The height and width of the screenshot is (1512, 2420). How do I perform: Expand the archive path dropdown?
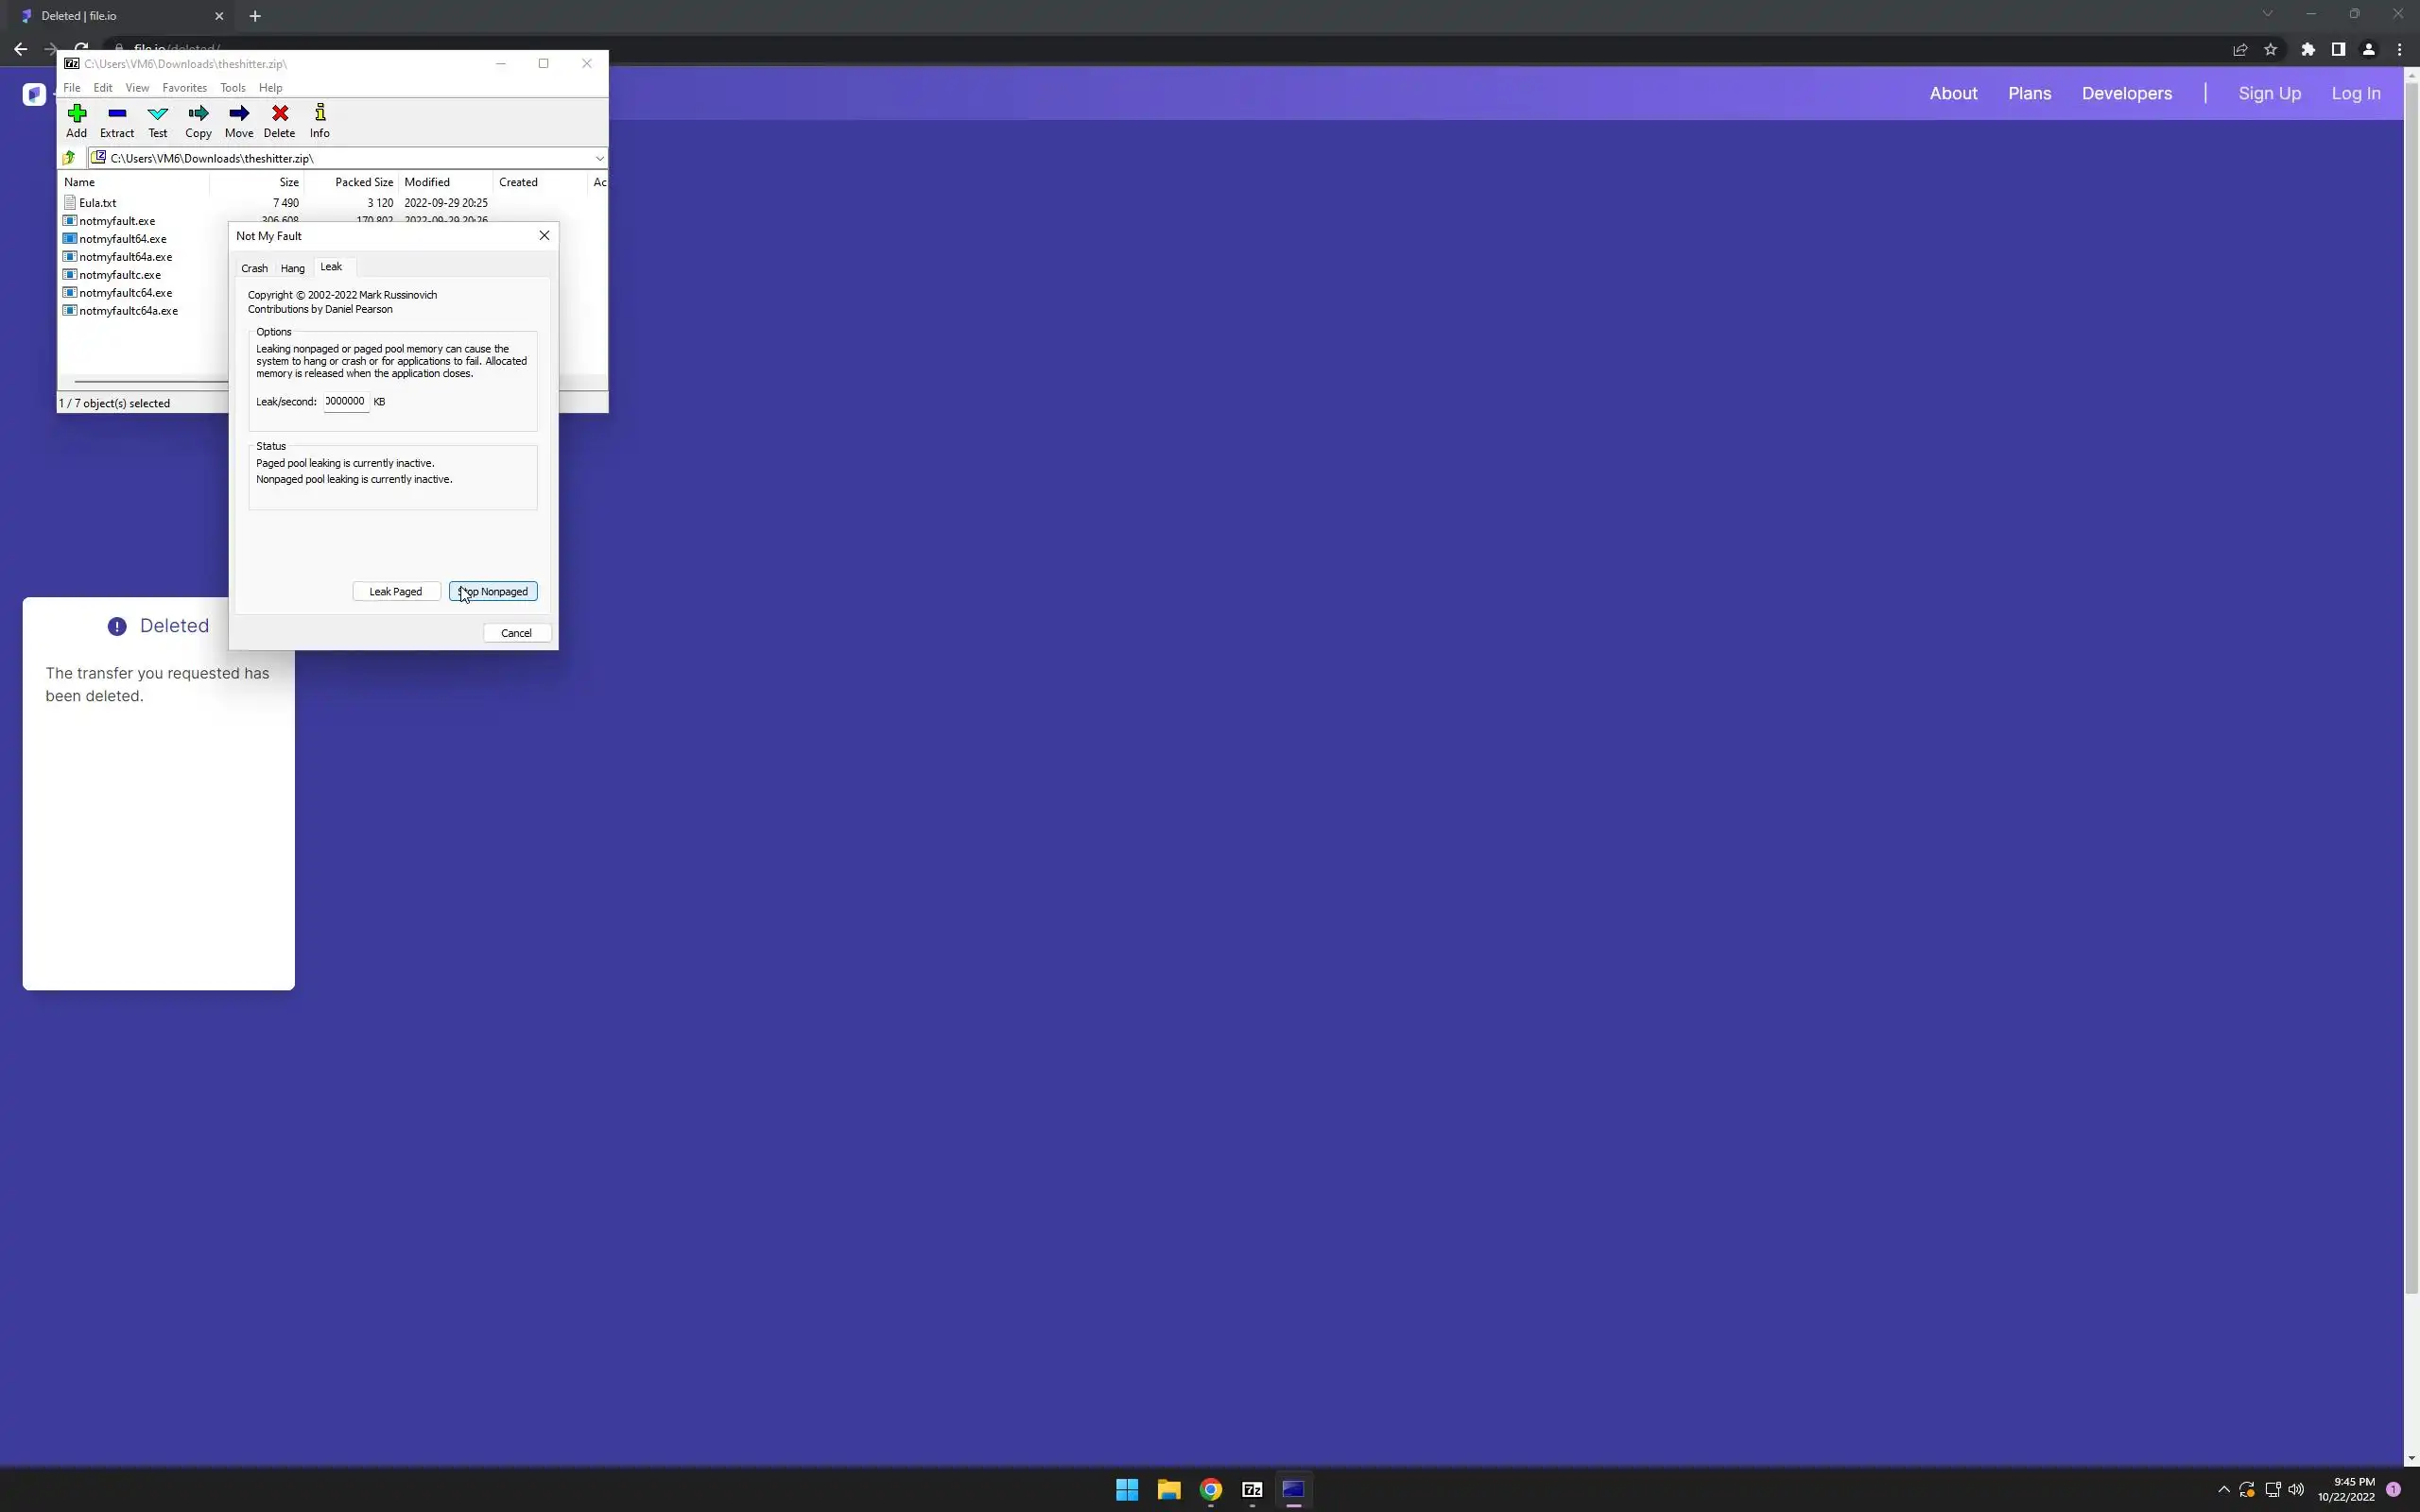point(599,158)
